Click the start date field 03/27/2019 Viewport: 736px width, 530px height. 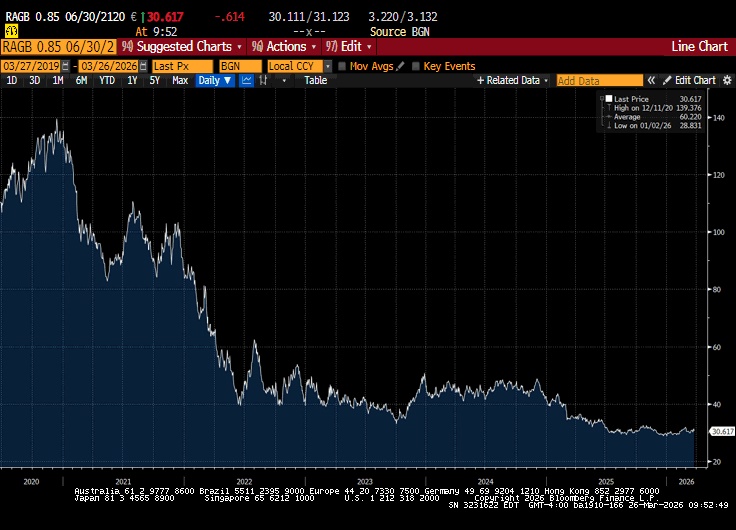tap(31, 66)
